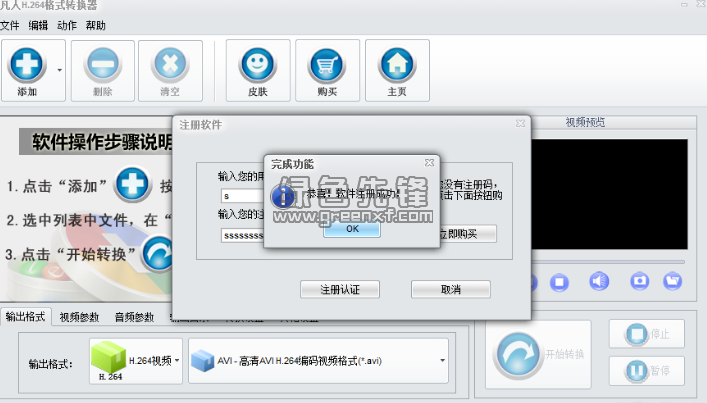Open the 帮助 (Help) menu
This screenshot has width=707, height=403.
pos(96,25)
